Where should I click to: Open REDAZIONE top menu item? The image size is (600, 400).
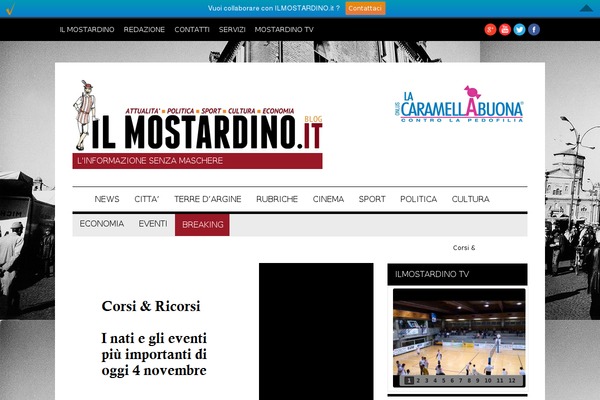click(144, 29)
